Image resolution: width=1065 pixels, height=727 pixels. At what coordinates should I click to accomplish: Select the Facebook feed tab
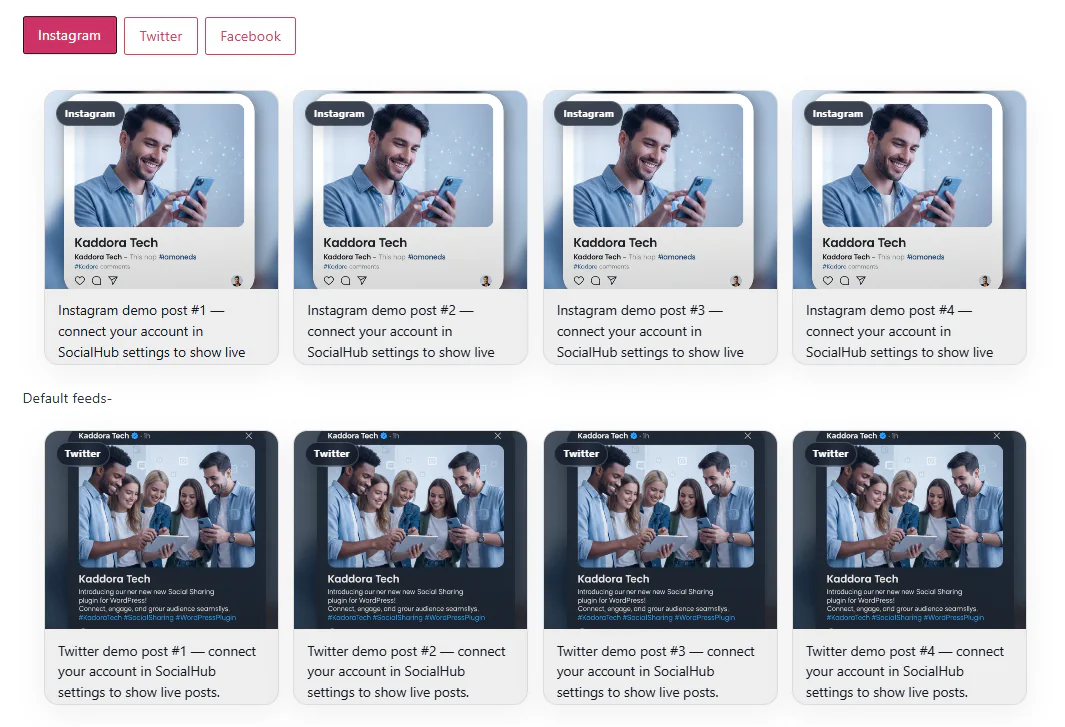coord(250,36)
